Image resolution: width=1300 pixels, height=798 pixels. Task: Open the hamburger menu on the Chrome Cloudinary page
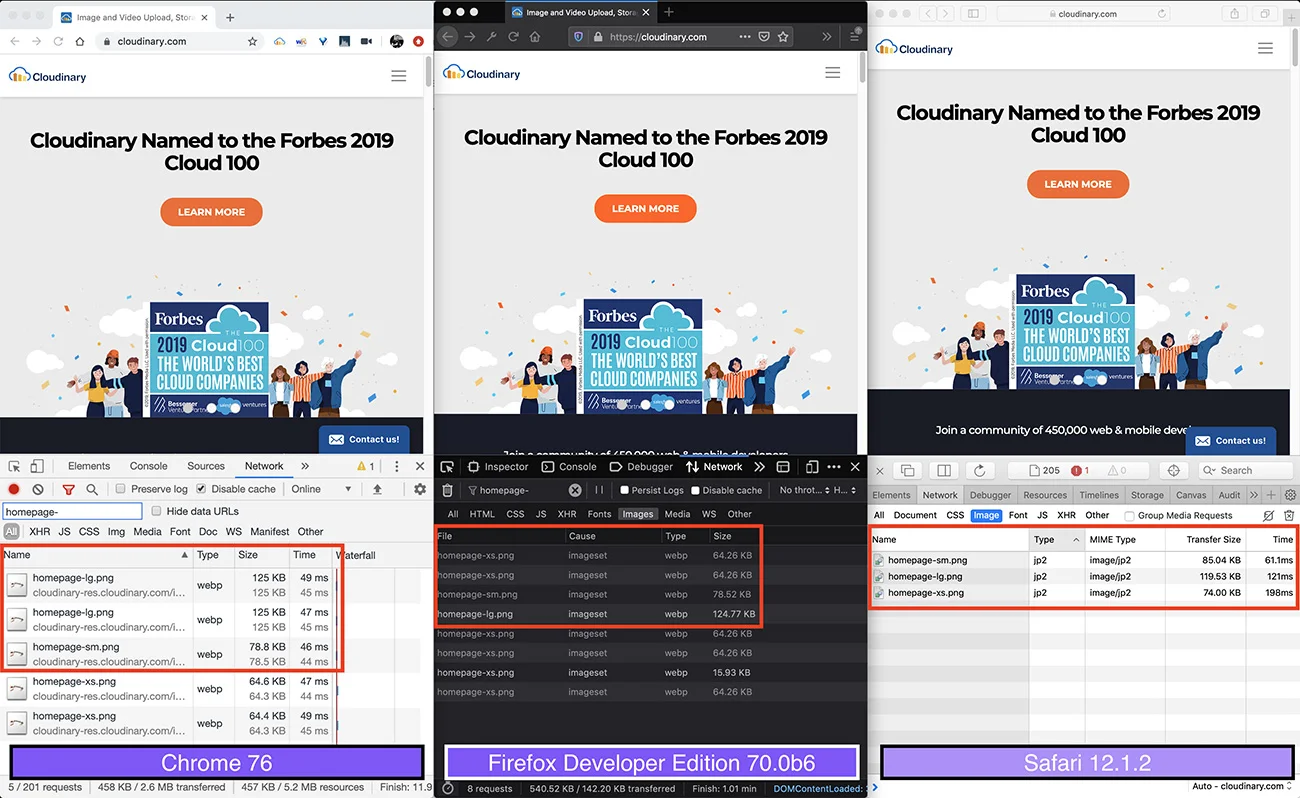tap(399, 76)
